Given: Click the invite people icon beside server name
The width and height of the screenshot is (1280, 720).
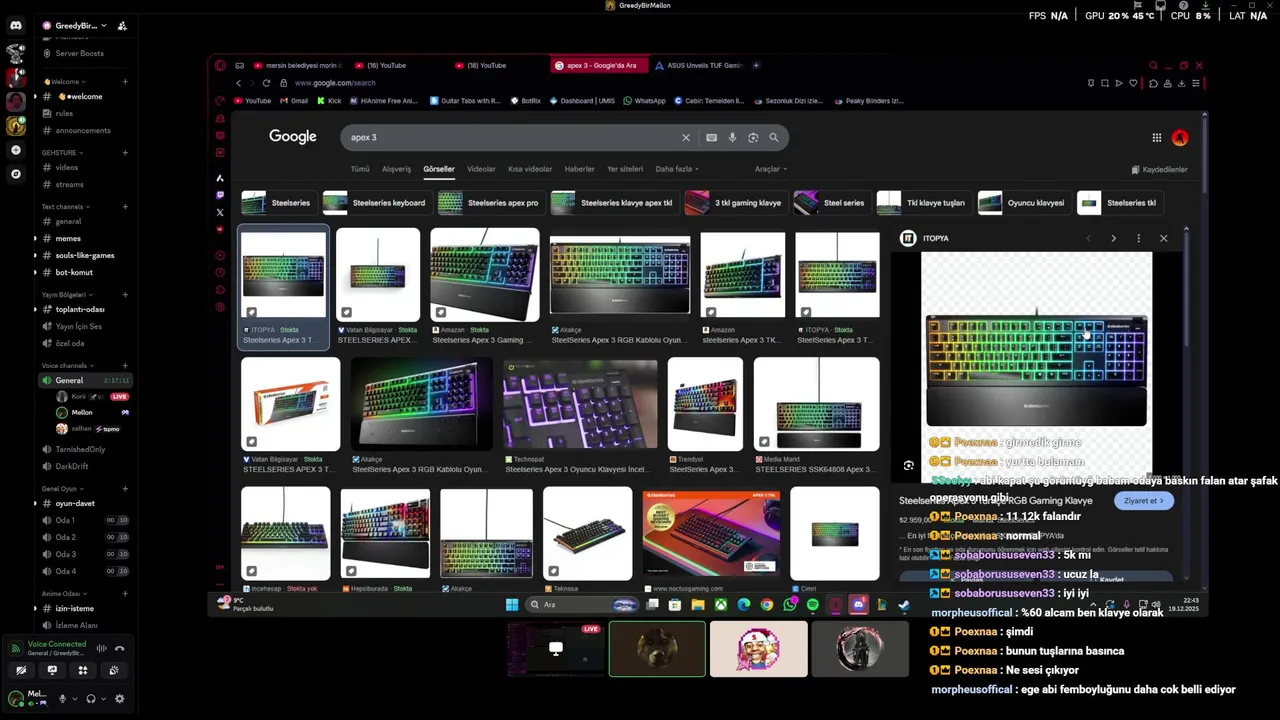Looking at the screenshot, I should tap(122, 25).
